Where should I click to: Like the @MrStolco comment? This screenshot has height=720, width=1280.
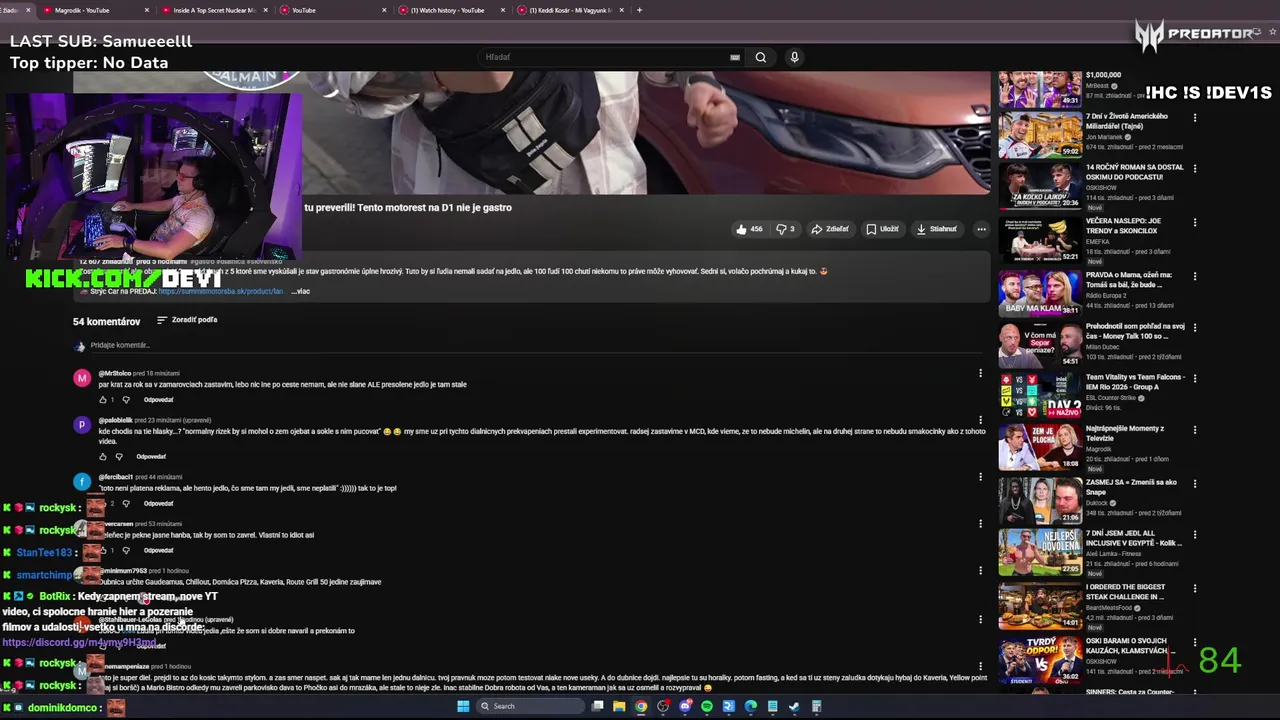tap(103, 400)
